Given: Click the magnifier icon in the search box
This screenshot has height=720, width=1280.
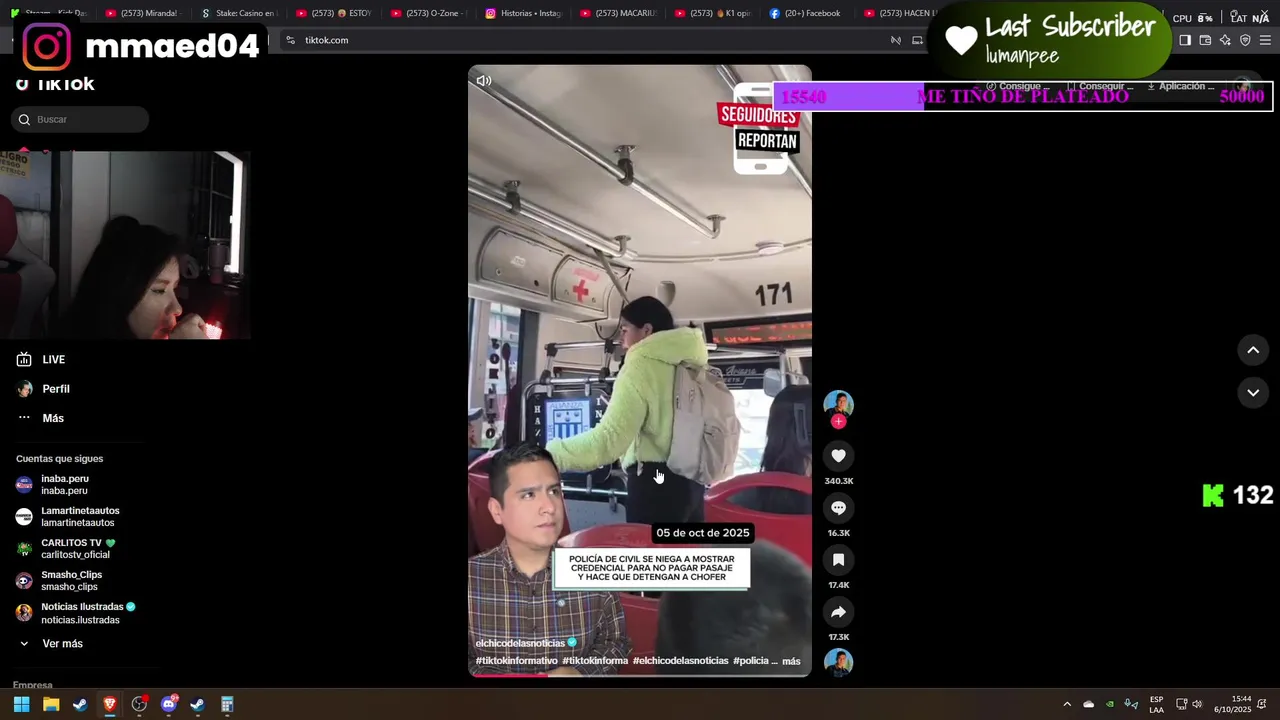Looking at the screenshot, I should click(x=24, y=120).
